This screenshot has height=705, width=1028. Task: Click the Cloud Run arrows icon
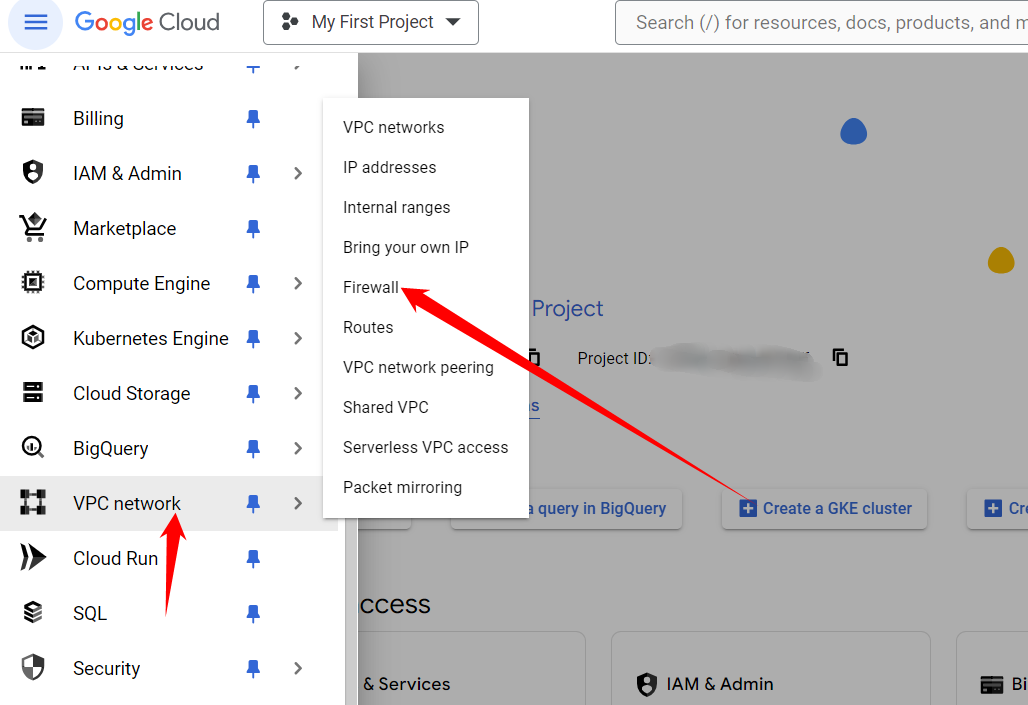coord(33,557)
